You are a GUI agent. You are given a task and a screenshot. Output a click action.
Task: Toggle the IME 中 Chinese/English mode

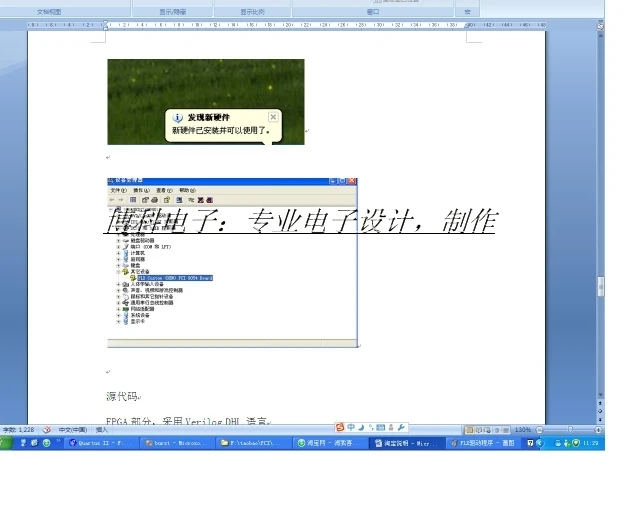click(351, 427)
